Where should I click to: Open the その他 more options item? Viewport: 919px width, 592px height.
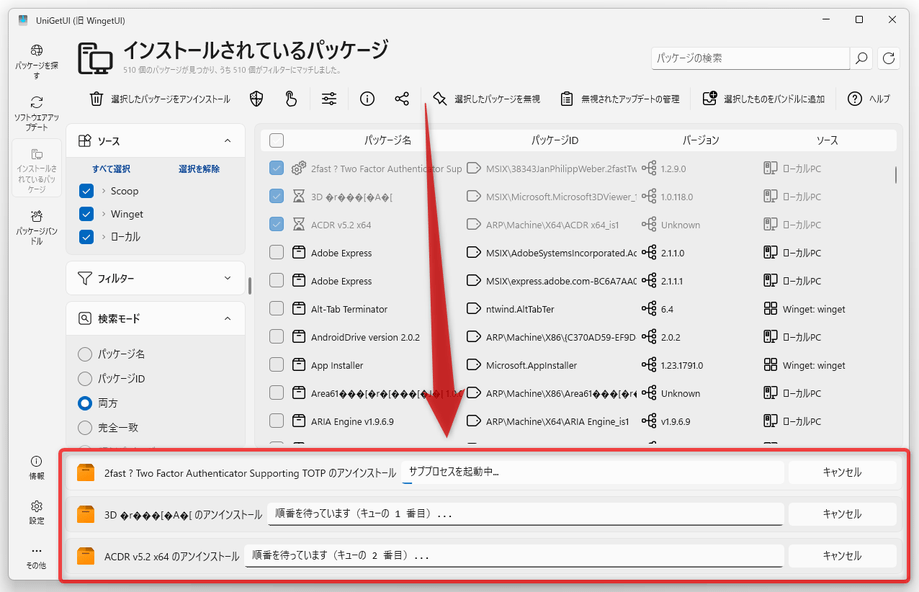(x=36, y=557)
